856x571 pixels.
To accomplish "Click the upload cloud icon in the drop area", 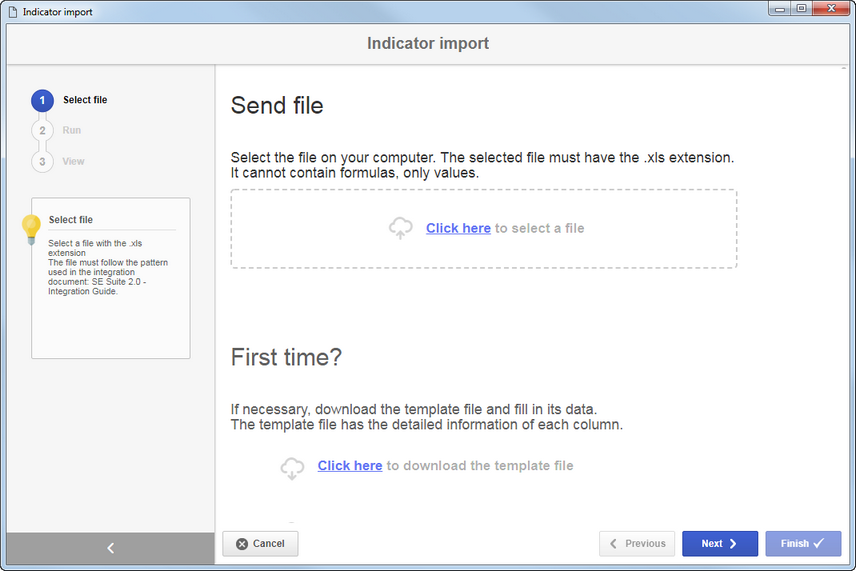I will [x=400, y=228].
